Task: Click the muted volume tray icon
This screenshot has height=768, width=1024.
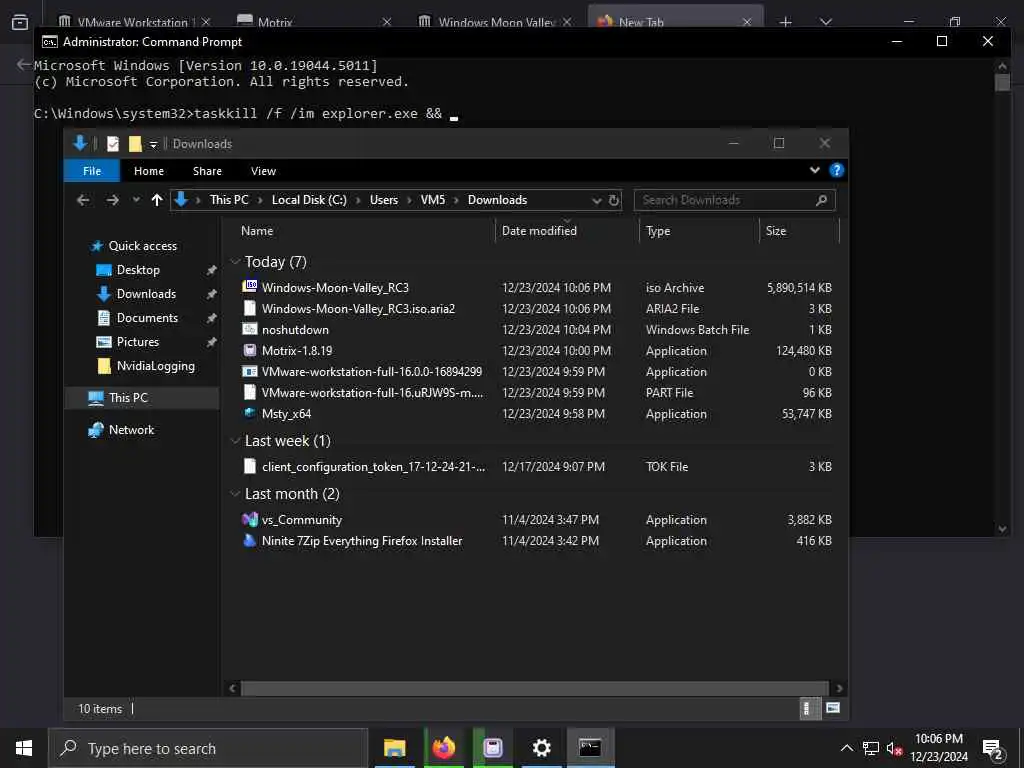Action: [x=894, y=748]
